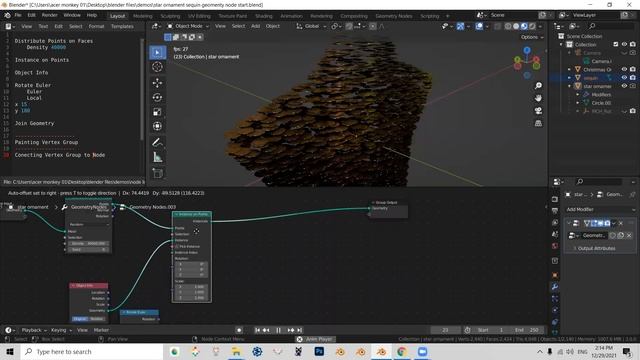Click the current frame number field
Image resolution: width=640 pixels, height=360 pixels.
click(445, 330)
